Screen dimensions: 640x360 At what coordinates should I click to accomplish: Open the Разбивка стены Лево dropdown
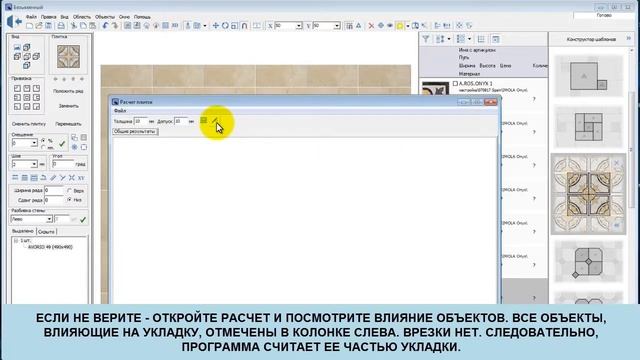click(x=49, y=219)
